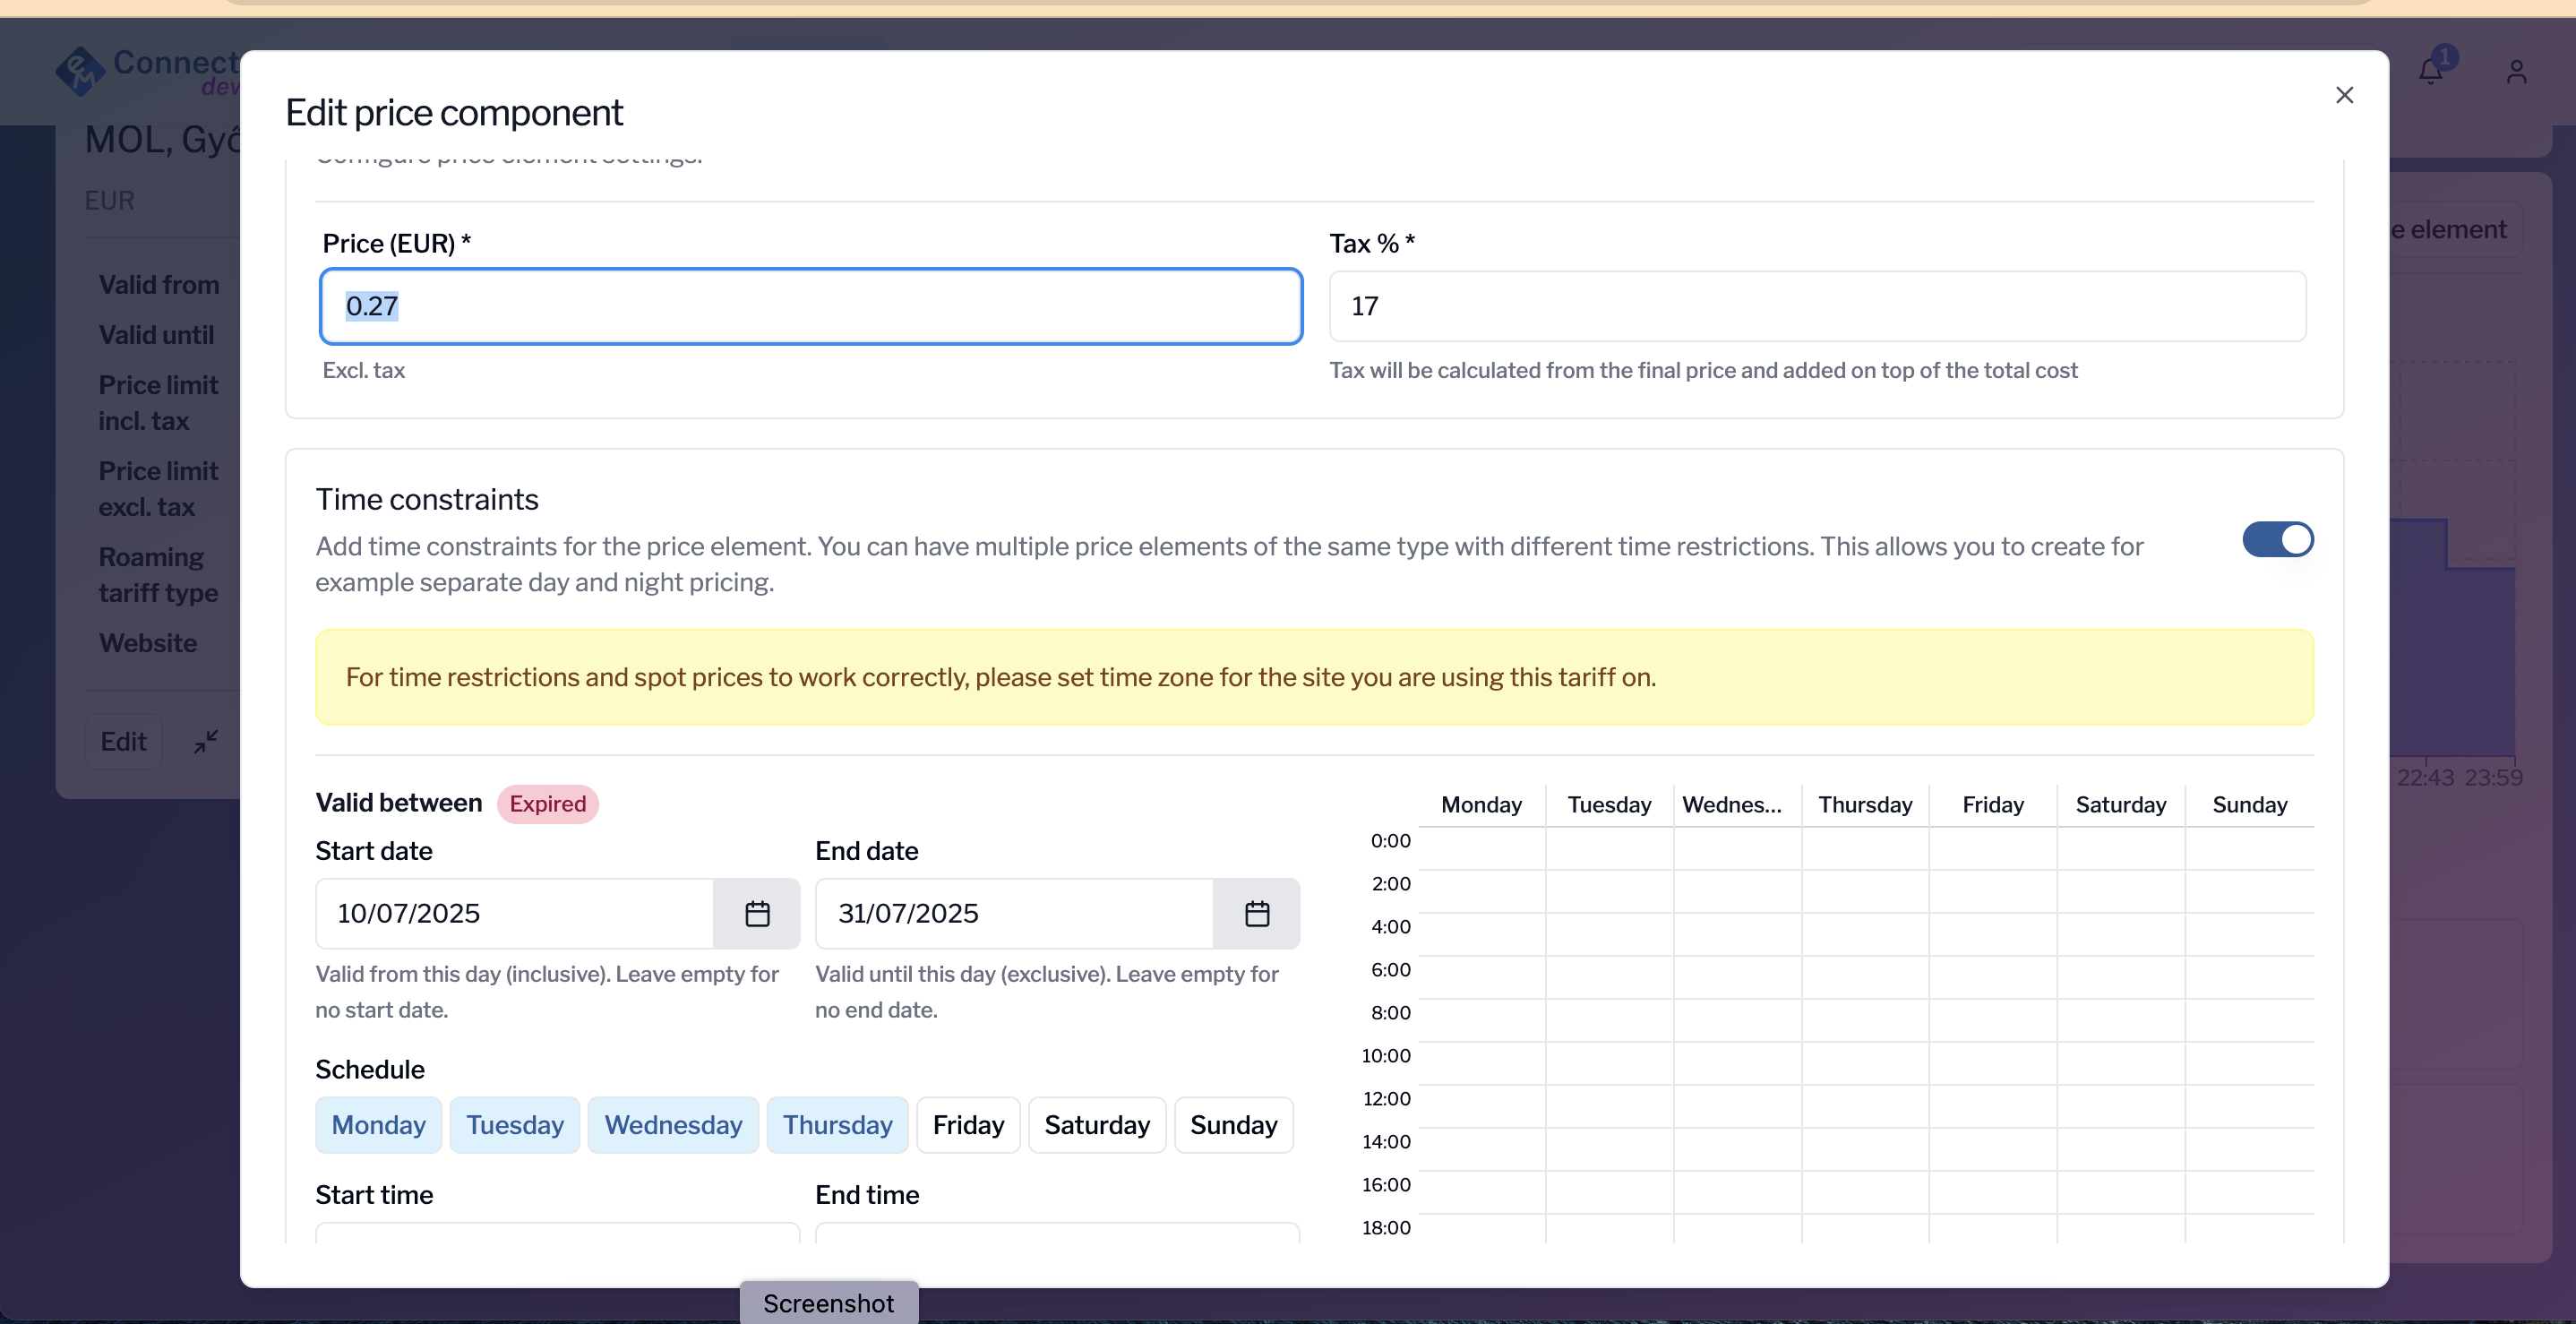Screen dimensions: 2576x1324
Task: Click the Tax % input field
Action: (1817, 306)
